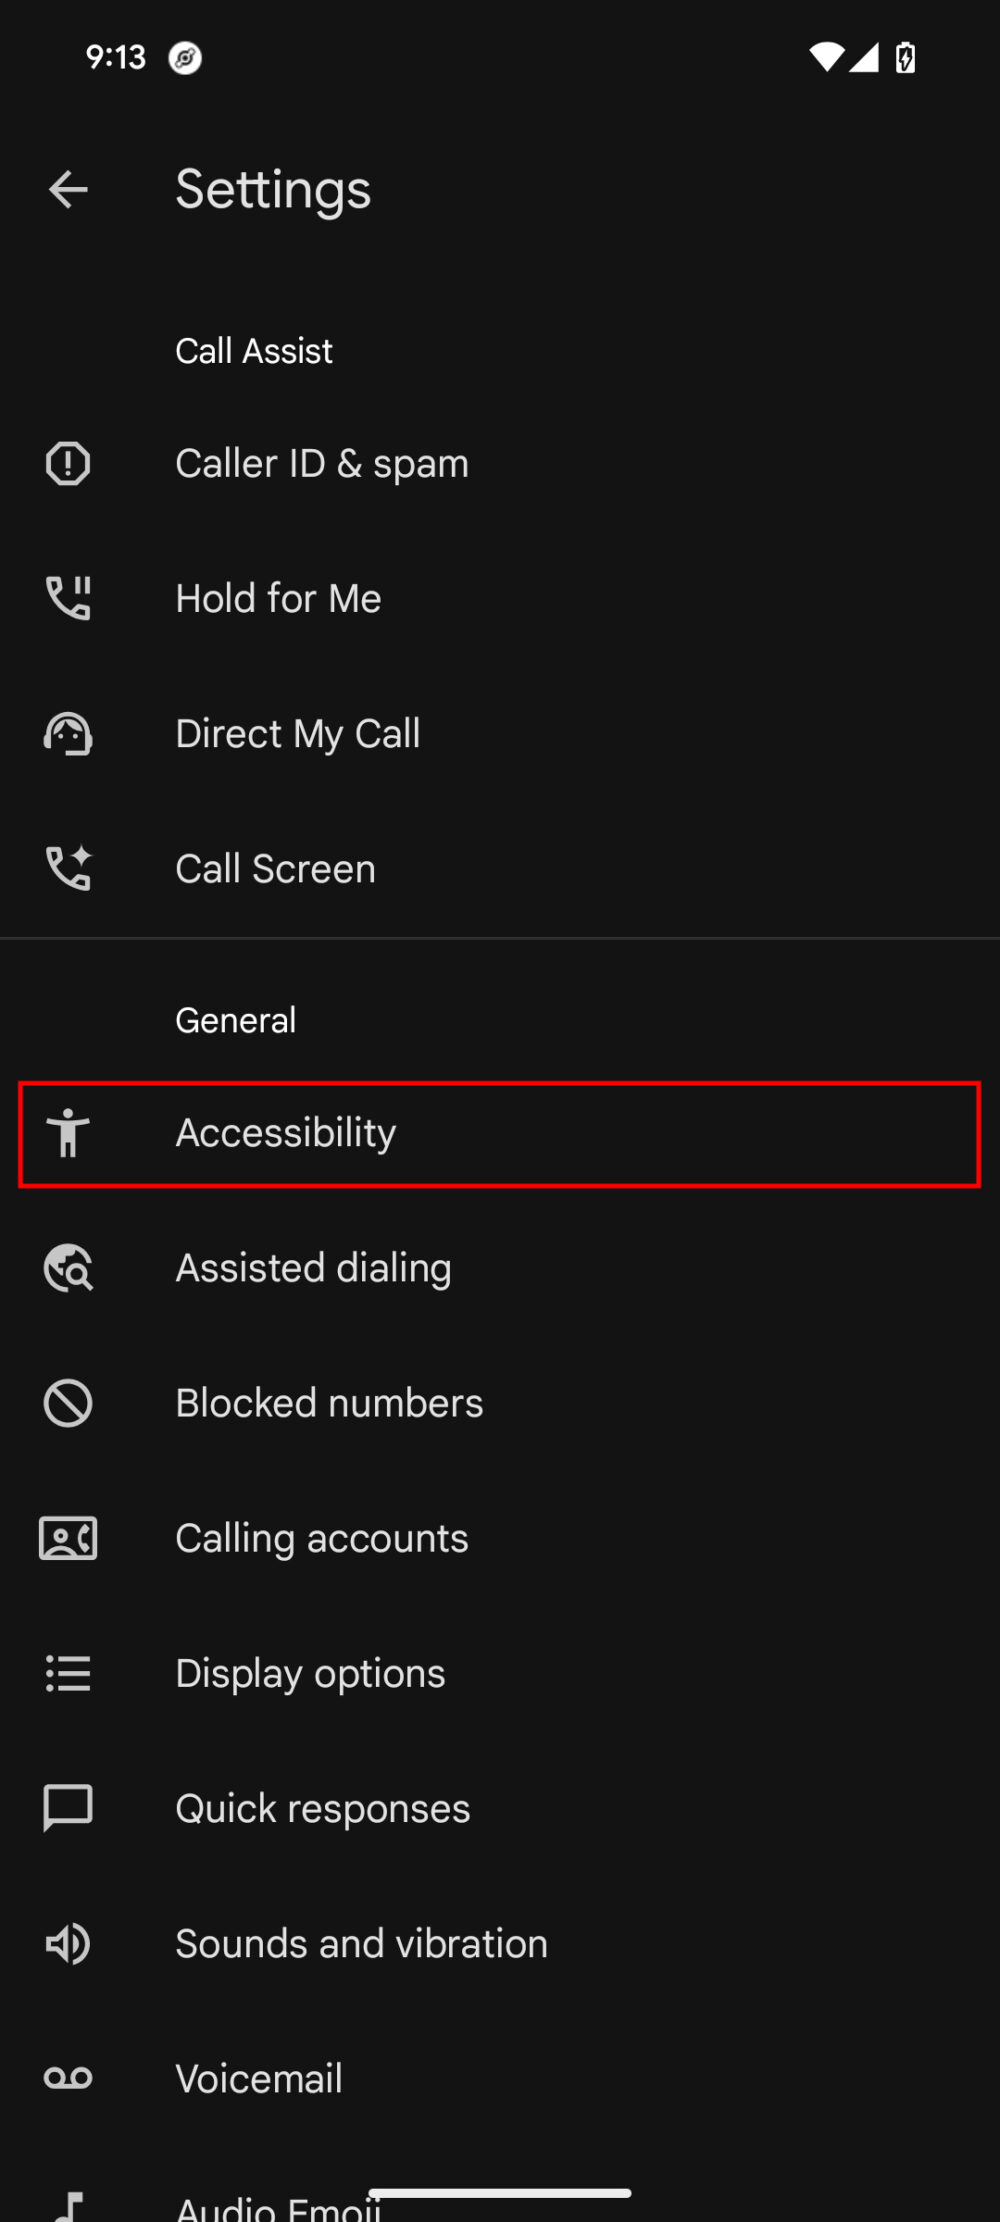Tap the Hold for Me phone icon
Viewport: 1000px width, 2222px height.
point(68,598)
